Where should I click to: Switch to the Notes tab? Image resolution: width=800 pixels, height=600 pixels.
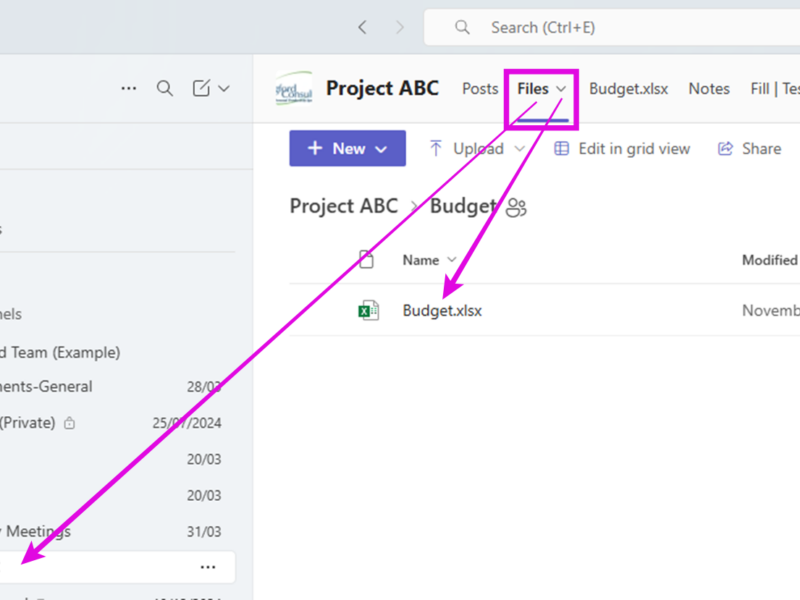[709, 89]
